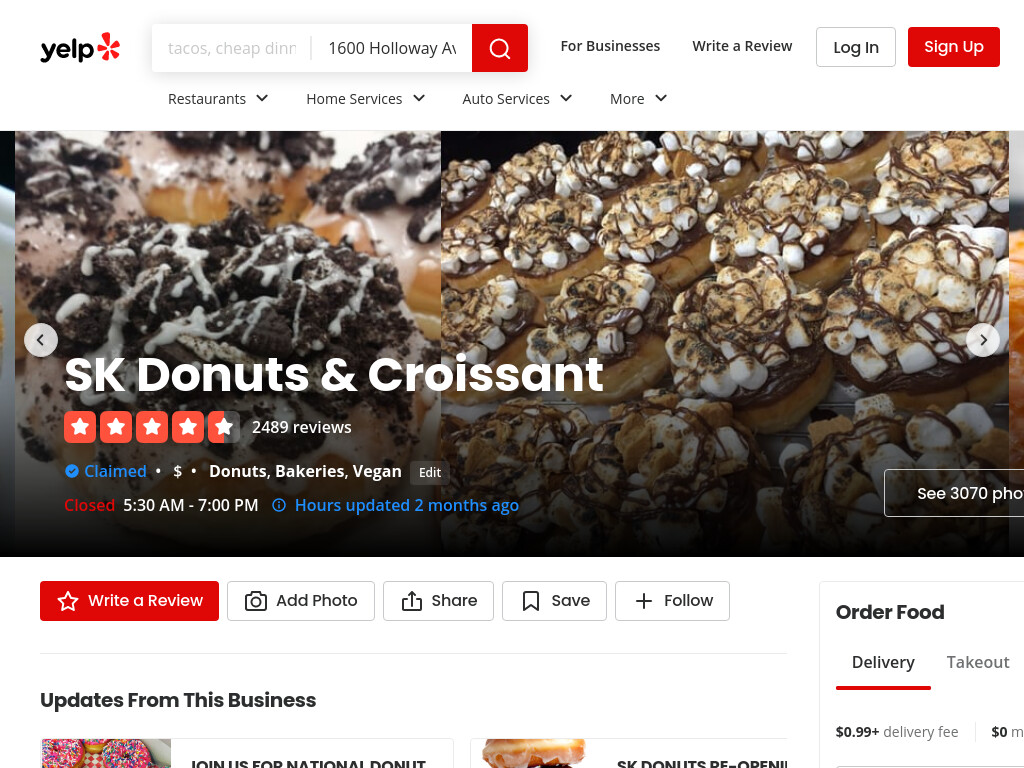Expand the Home Services dropdown
1024x768 pixels.
pyautogui.click(x=366, y=99)
